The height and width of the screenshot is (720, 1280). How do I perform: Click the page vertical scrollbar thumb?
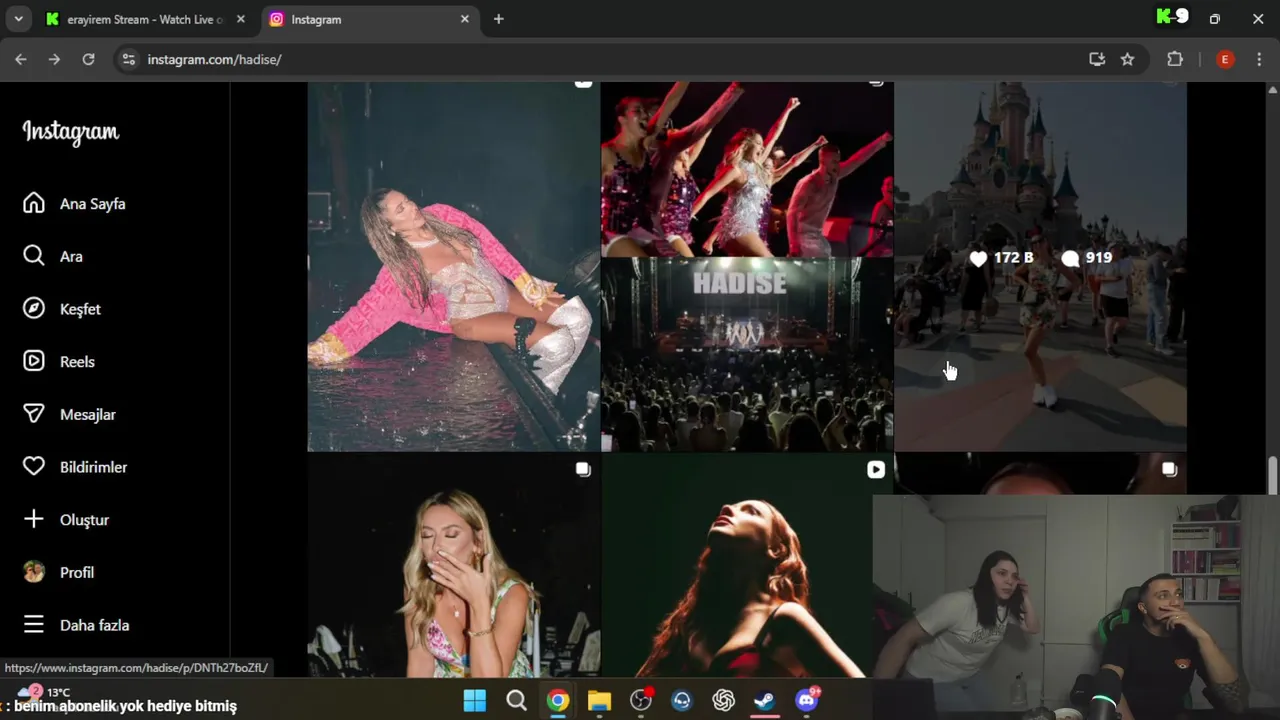[x=1273, y=475]
